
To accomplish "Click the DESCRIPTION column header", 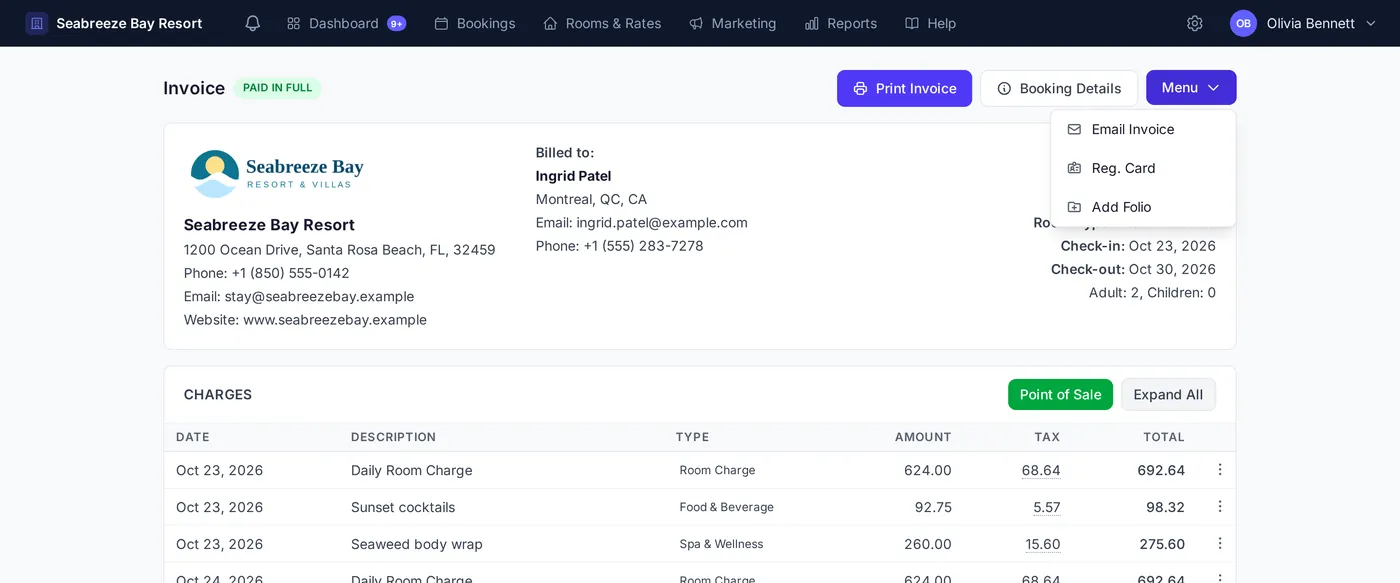I will [394, 437].
